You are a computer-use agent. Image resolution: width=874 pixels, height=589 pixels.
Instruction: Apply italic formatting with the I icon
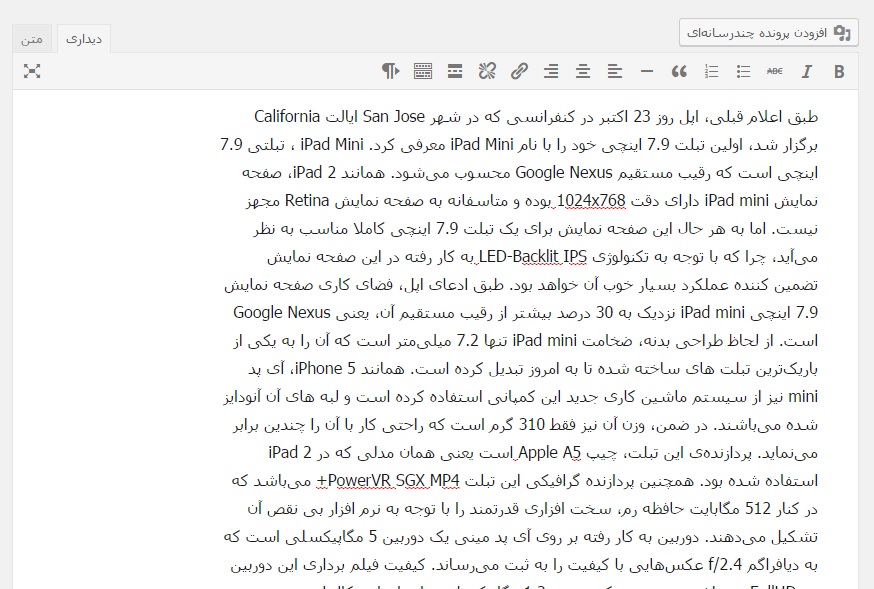point(807,71)
